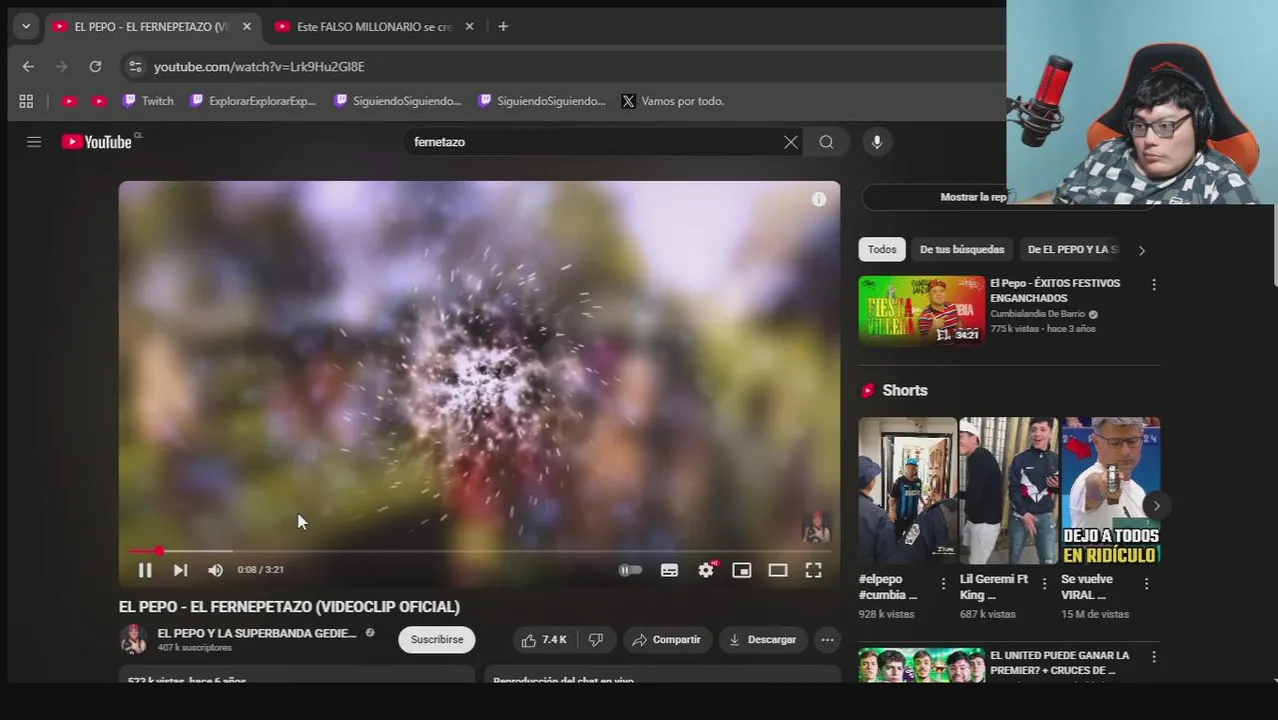Like the video with 7.4 K
Viewport: 1278px width, 720px height.
pos(544,640)
